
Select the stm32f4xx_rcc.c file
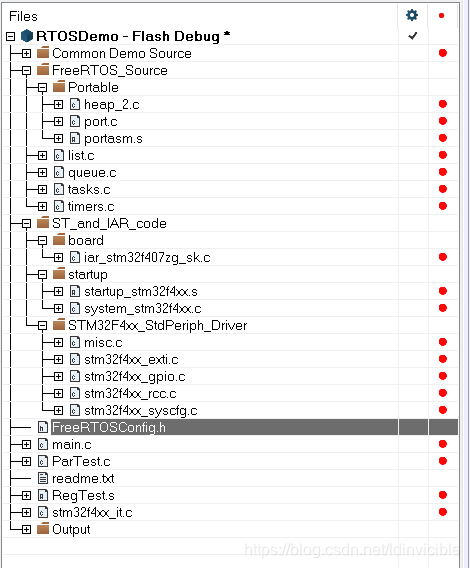(x=130, y=394)
